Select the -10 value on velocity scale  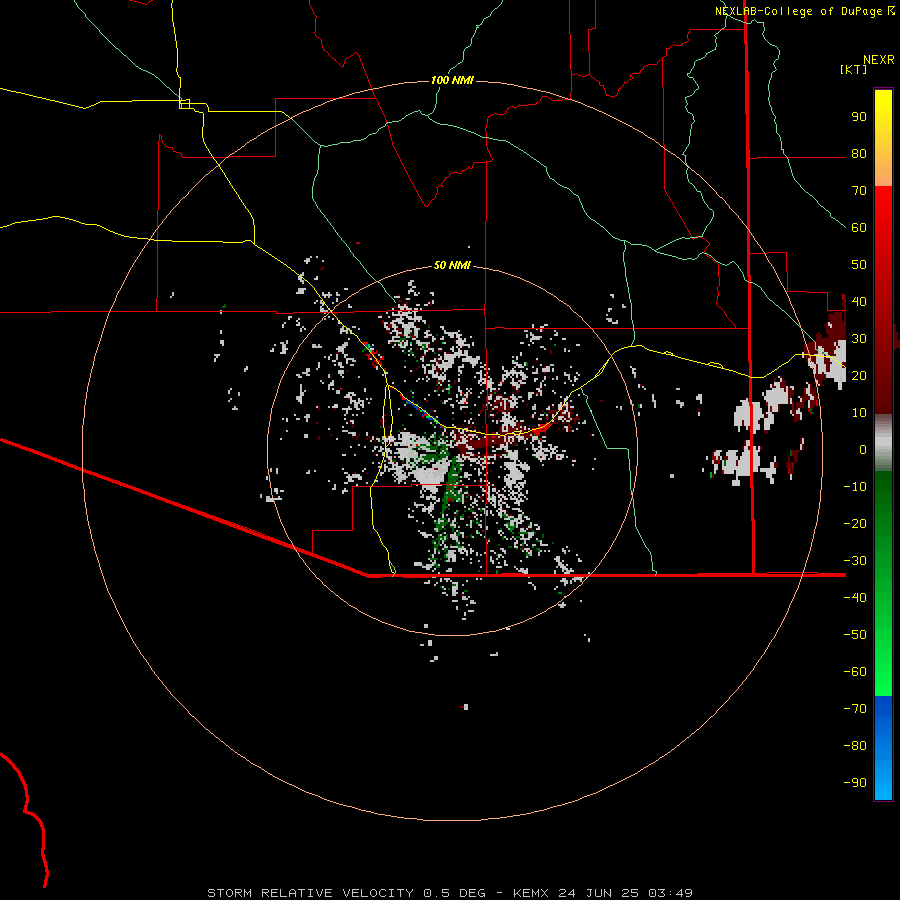[855, 487]
